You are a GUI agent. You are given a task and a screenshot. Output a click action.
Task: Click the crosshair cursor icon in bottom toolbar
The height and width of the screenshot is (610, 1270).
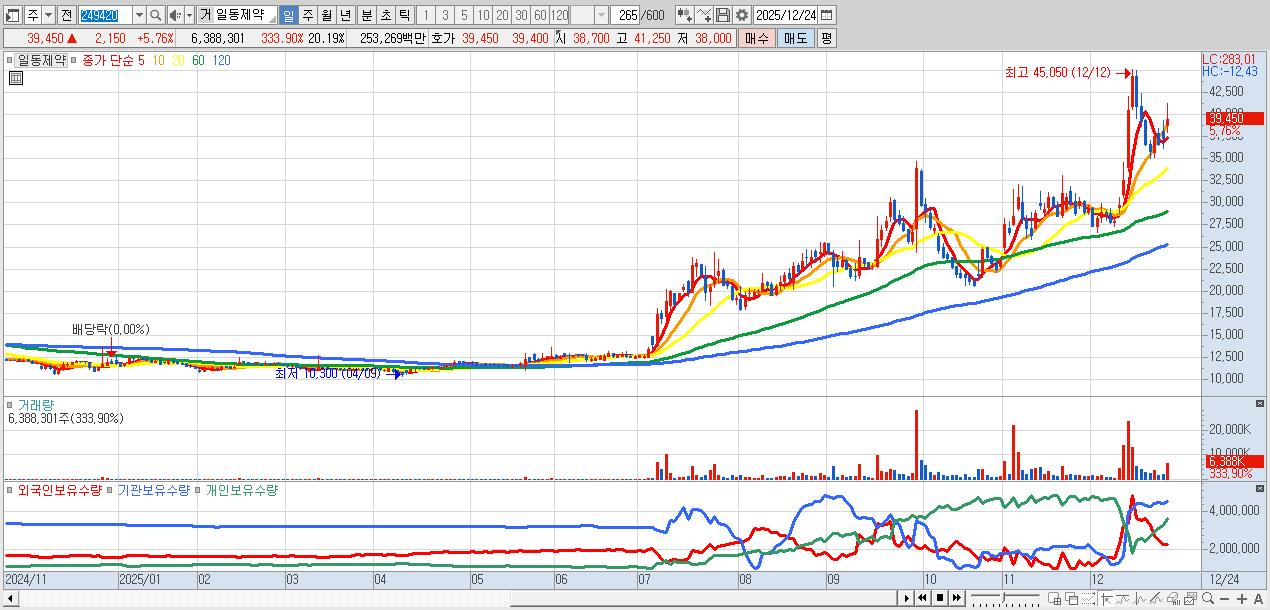pos(1106,598)
